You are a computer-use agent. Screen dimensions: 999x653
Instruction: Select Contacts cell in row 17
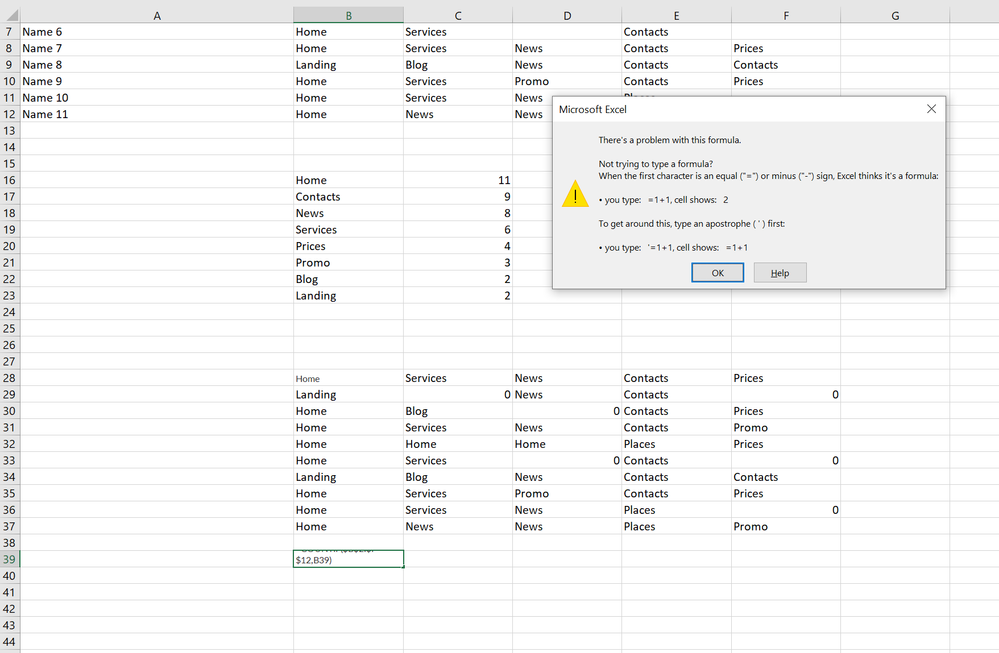pos(349,197)
